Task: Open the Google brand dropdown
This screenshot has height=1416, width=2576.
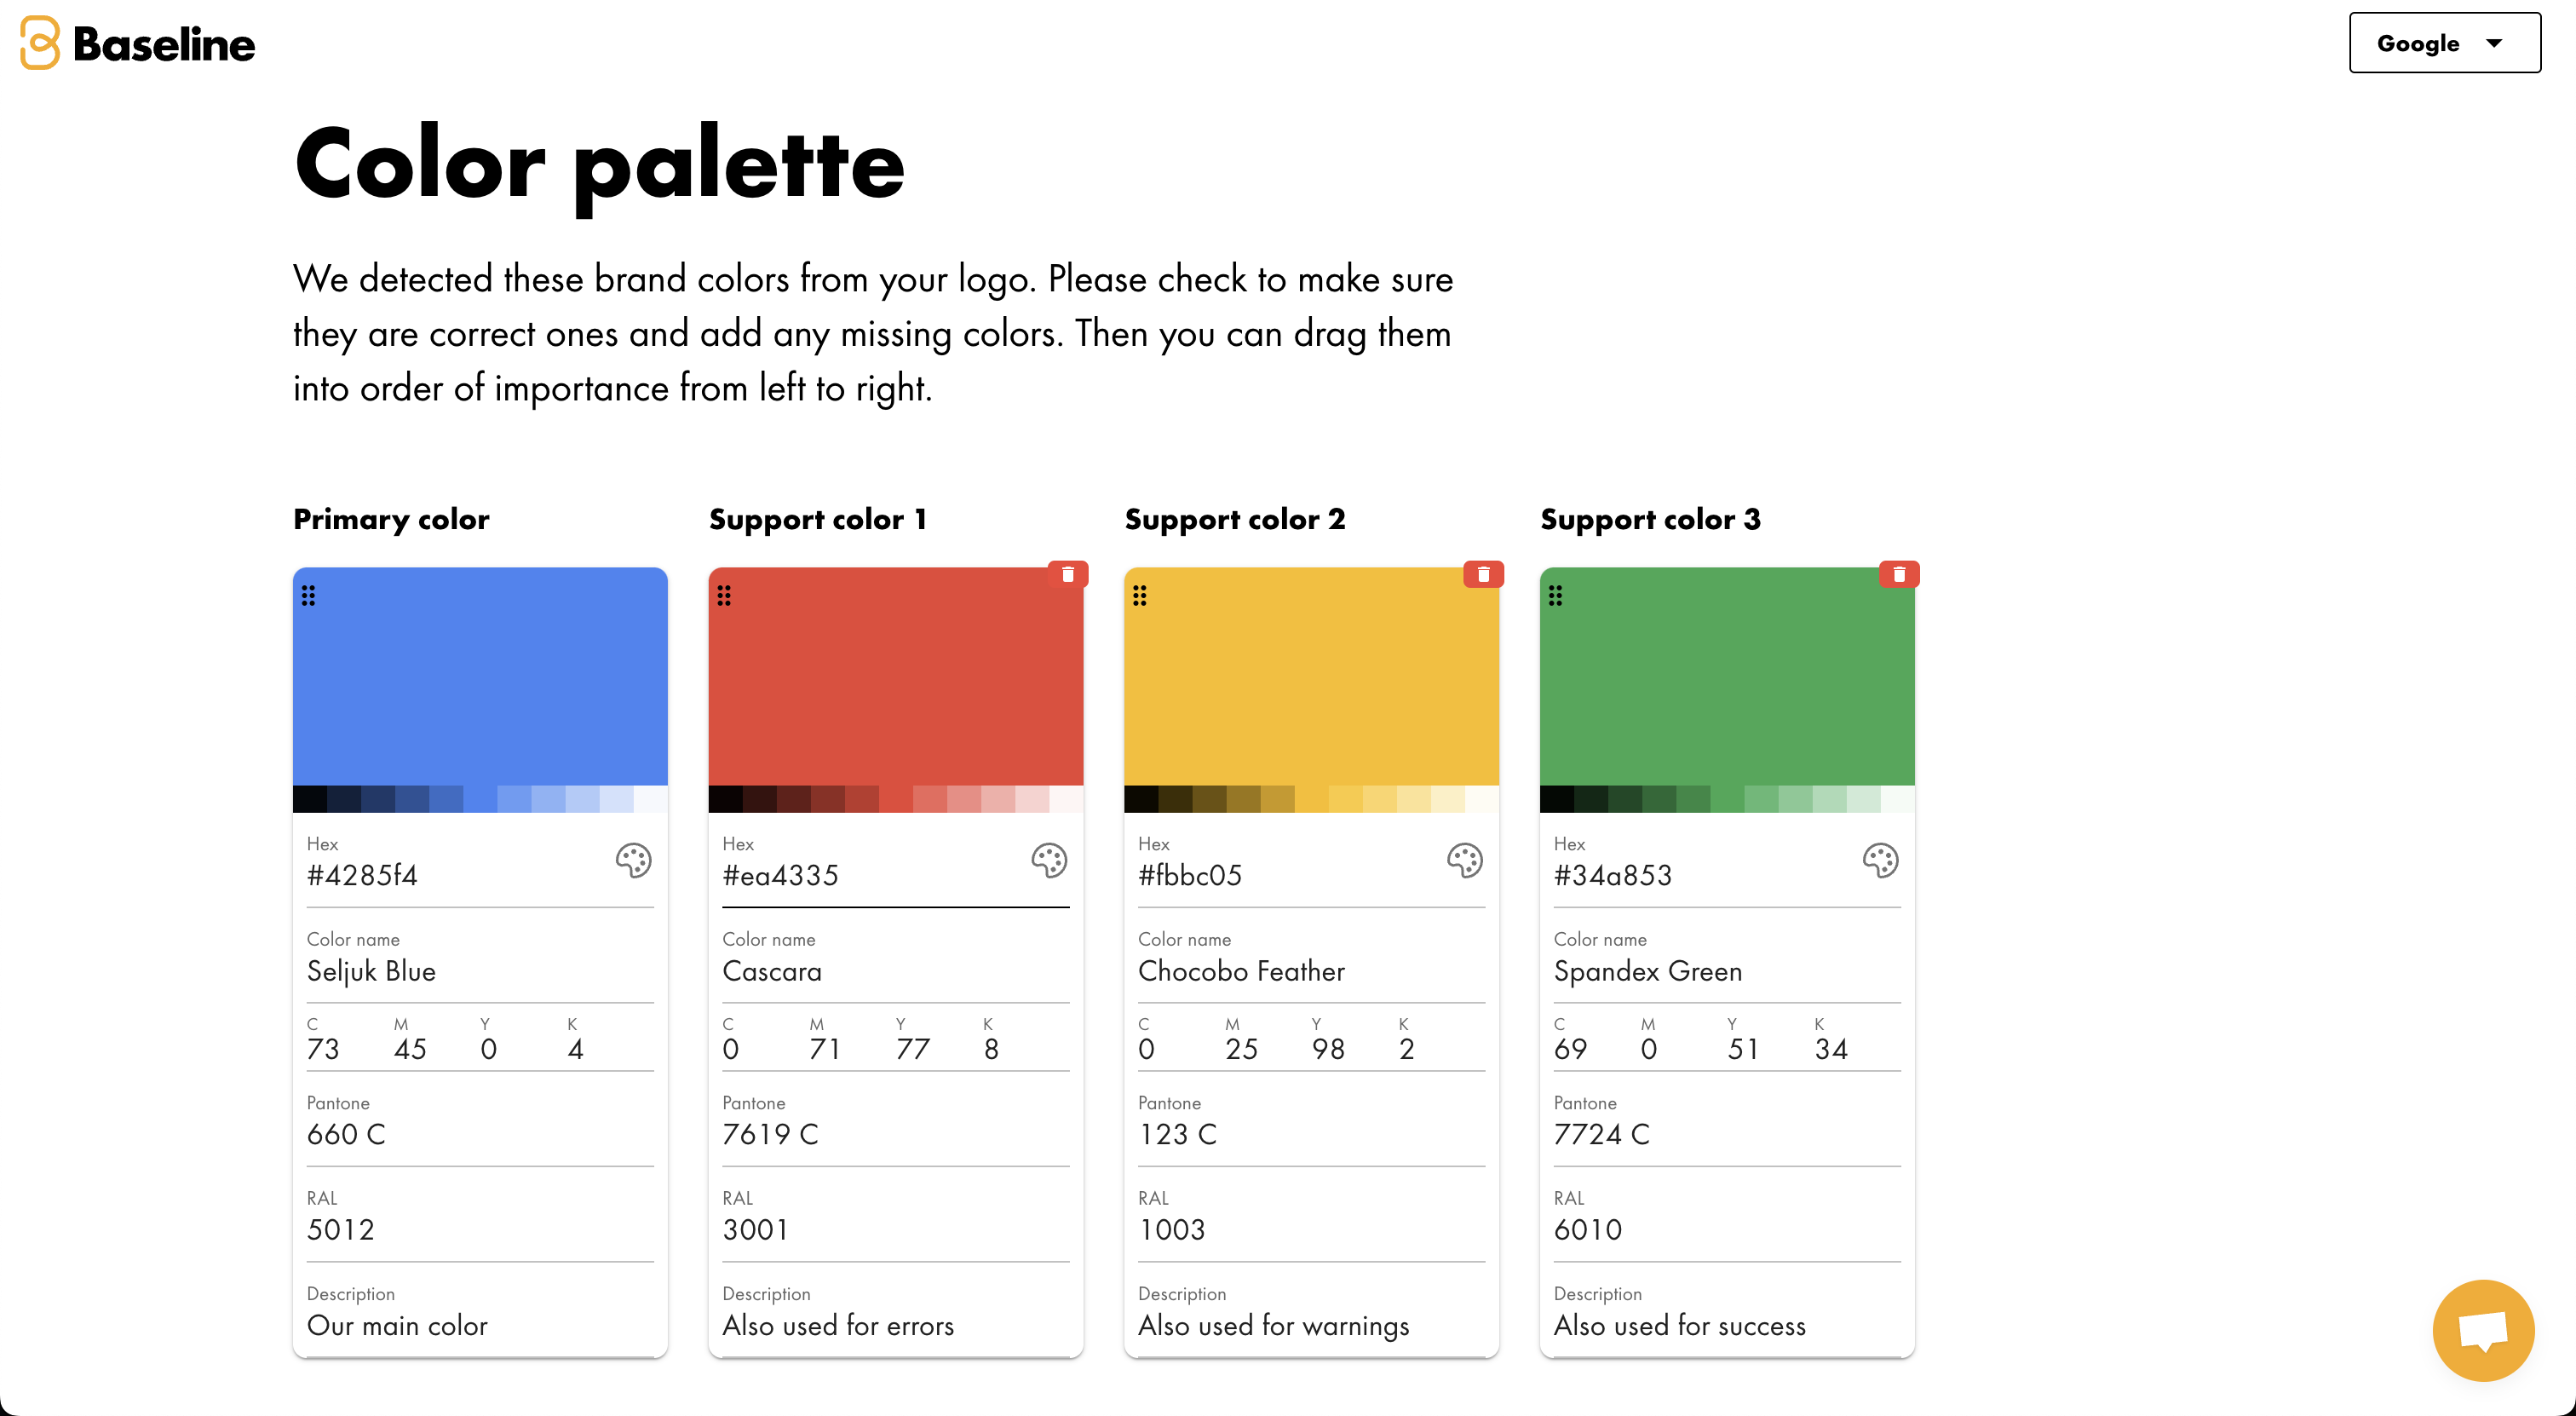Action: point(2444,43)
